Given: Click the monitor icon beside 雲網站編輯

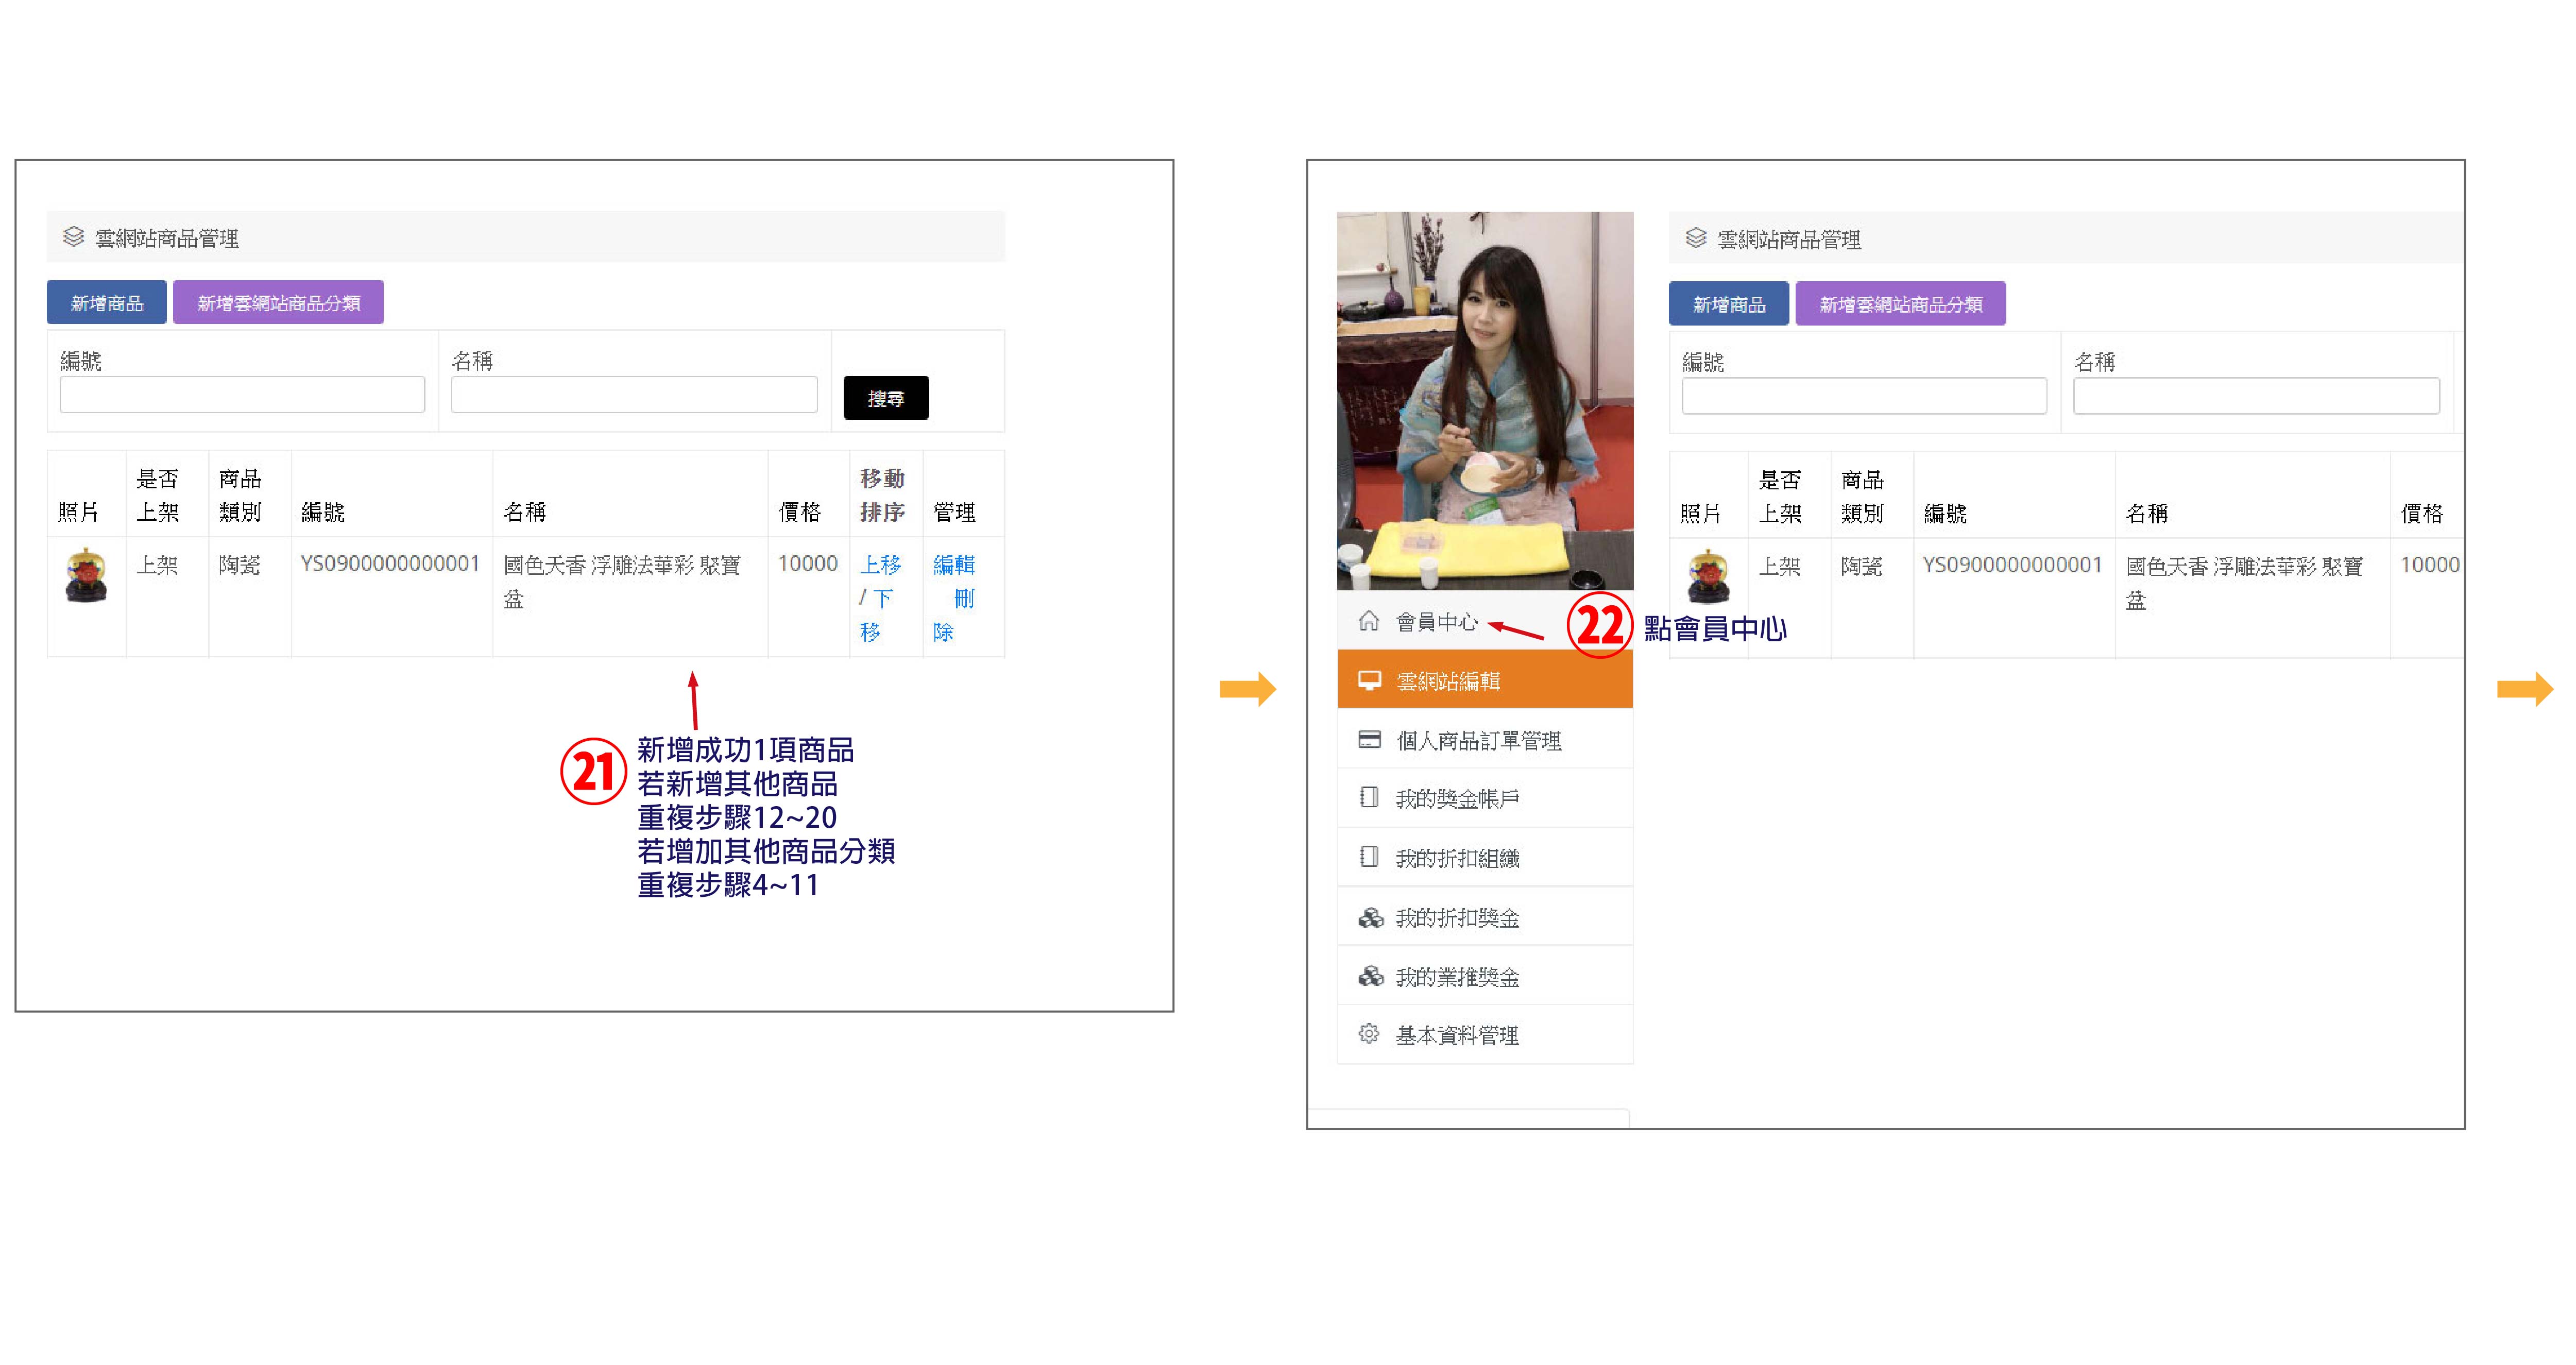Looking at the screenshot, I should [x=1369, y=680].
